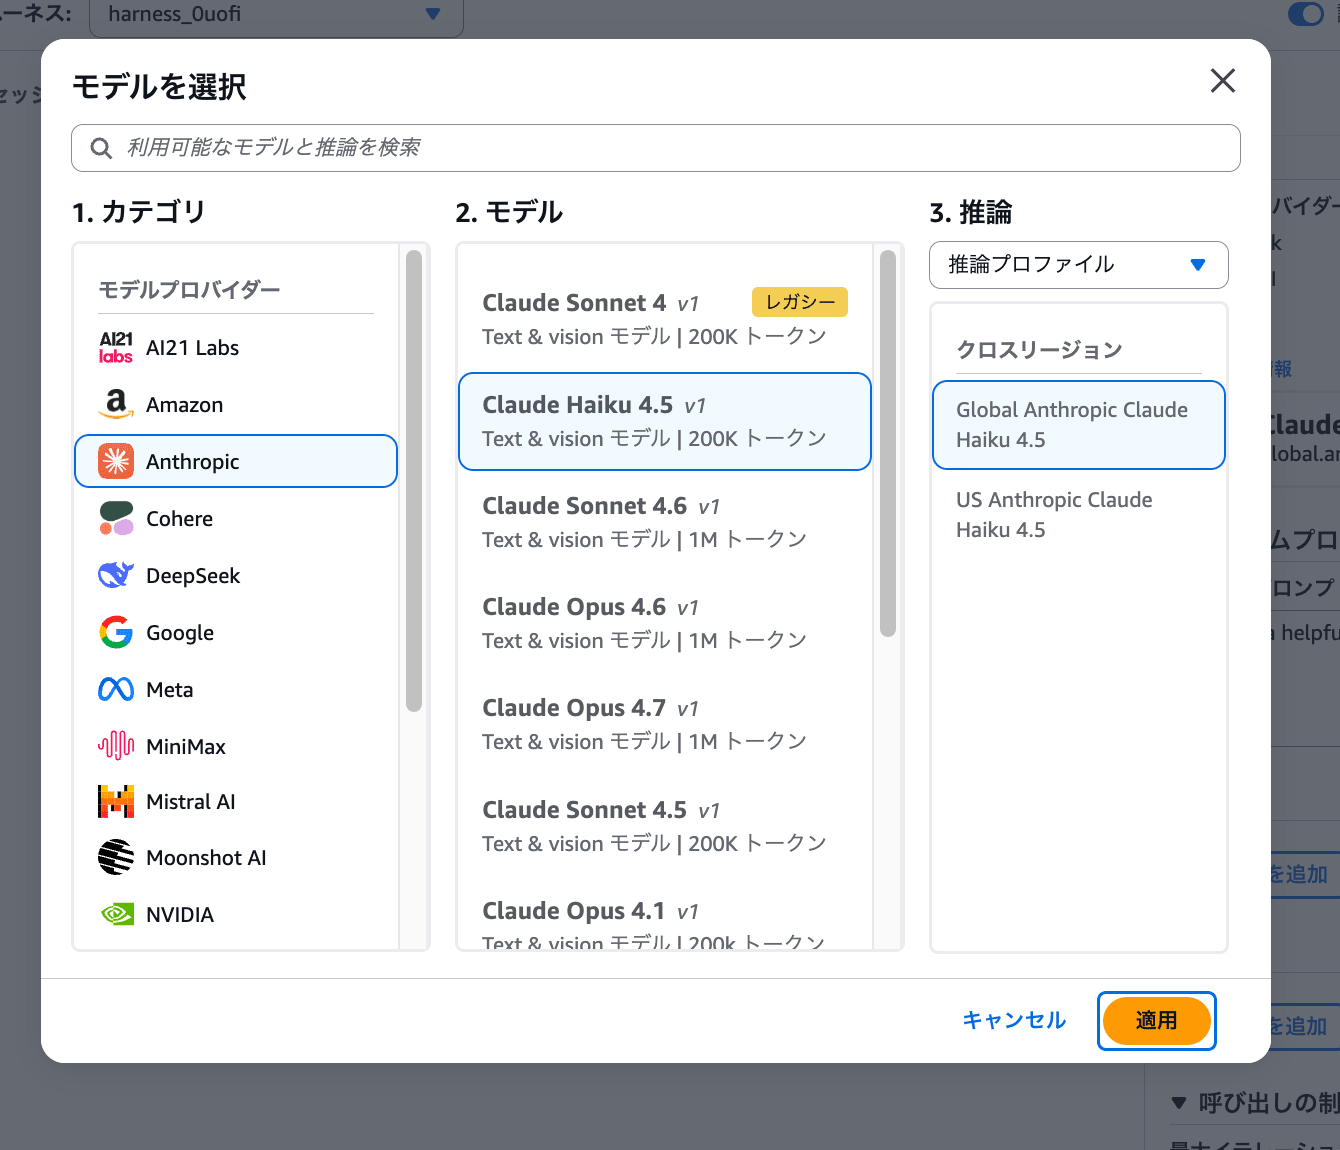Expand the 呼び出しの制 section in background
Viewport: 1340px width, 1150px height.
click(x=1257, y=1103)
